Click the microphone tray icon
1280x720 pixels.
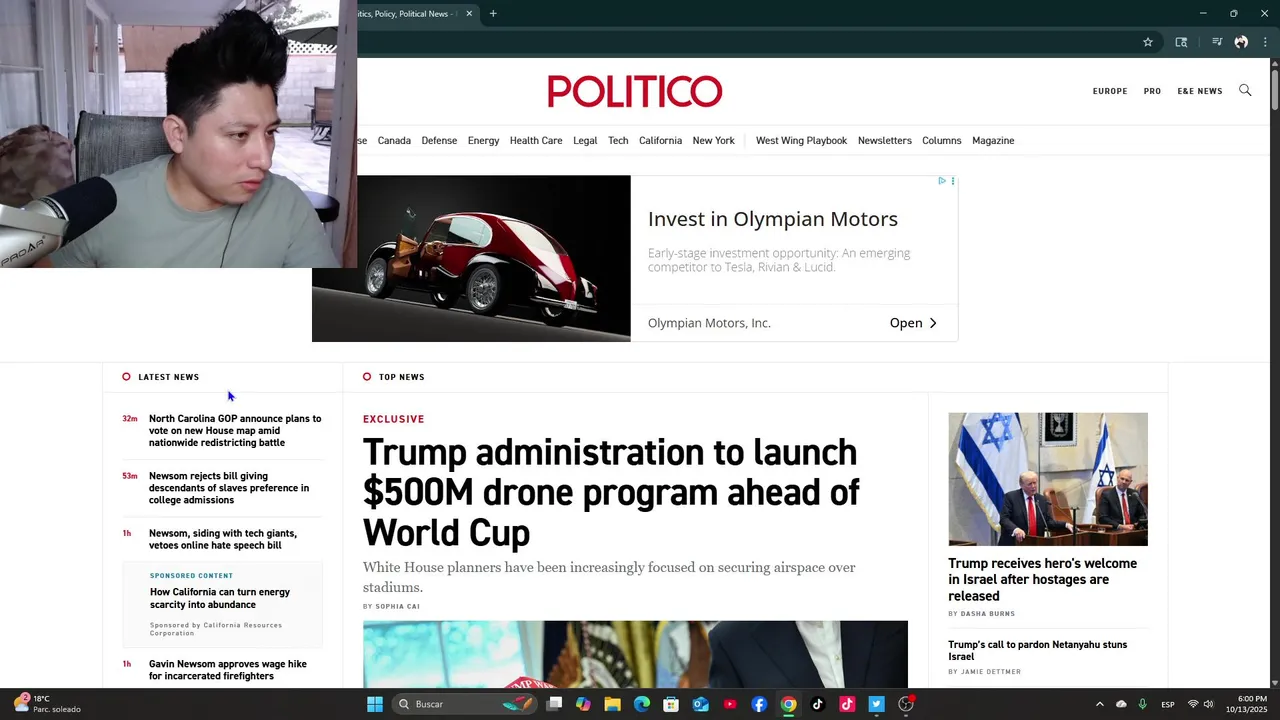click(x=1142, y=704)
